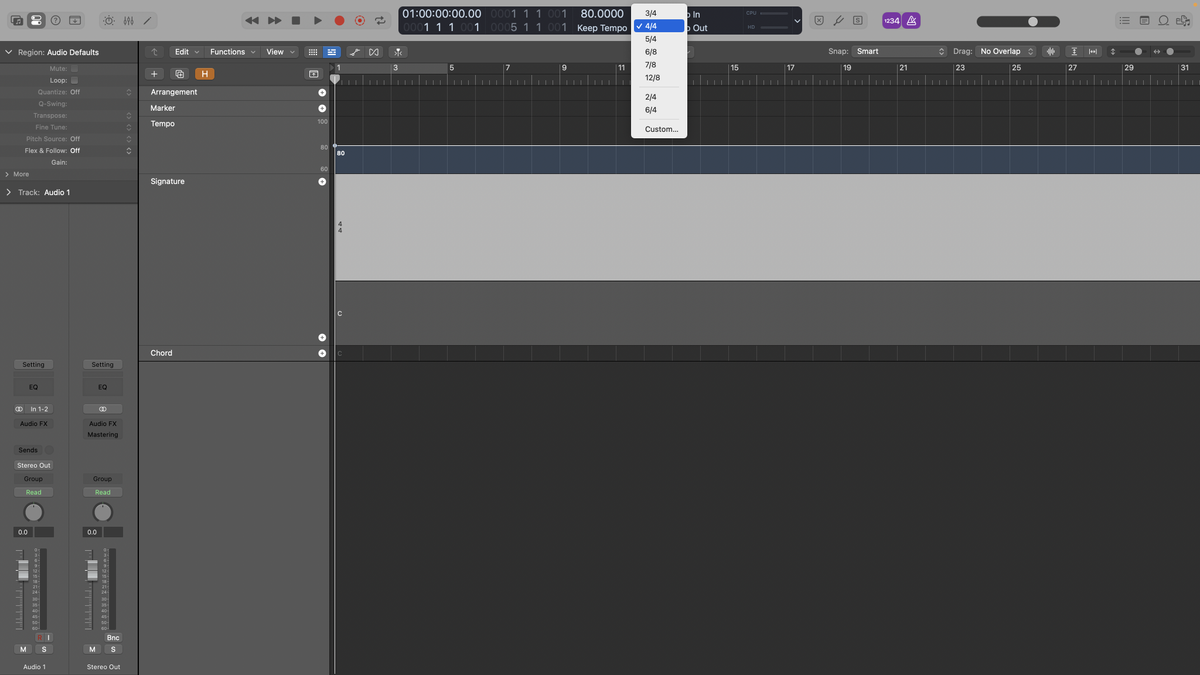Screen dimensions: 1200x675
Task: Mute the Audio 1 channel strip
Action: pos(22,648)
